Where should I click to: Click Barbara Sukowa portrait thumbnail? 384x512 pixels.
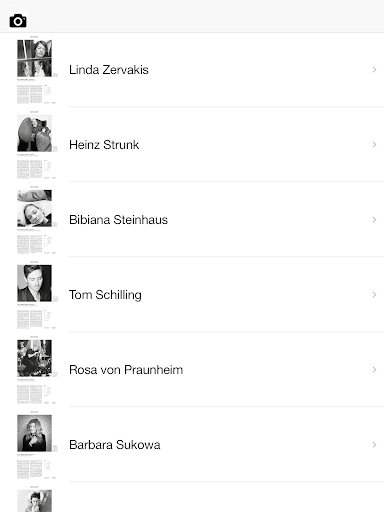tap(35, 433)
